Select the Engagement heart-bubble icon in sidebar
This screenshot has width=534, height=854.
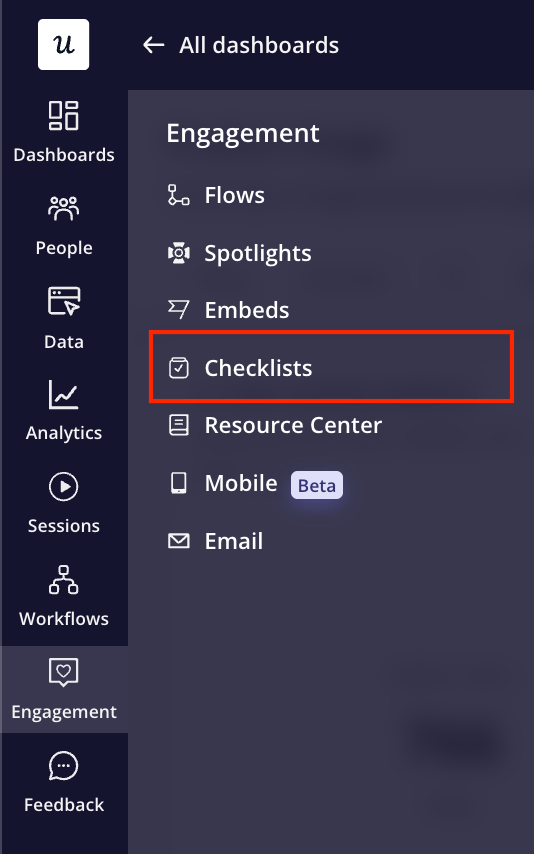pyautogui.click(x=64, y=672)
